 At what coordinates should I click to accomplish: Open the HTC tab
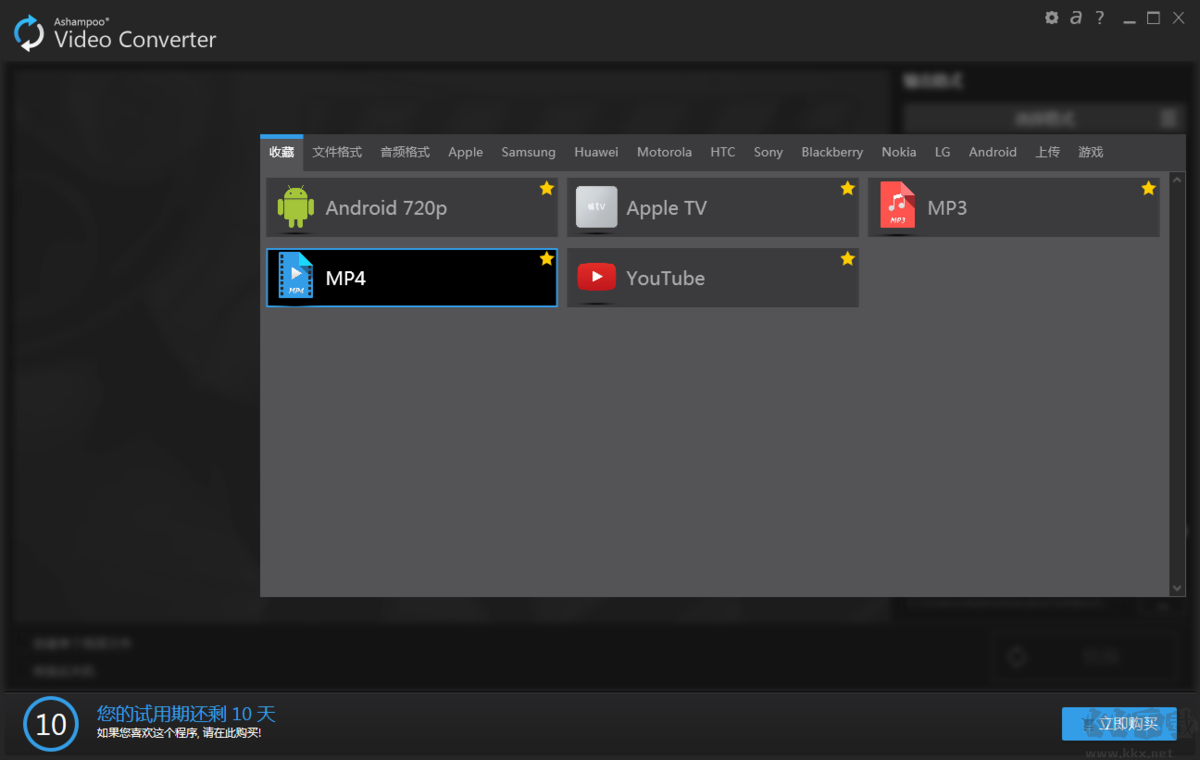pyautogui.click(x=723, y=152)
